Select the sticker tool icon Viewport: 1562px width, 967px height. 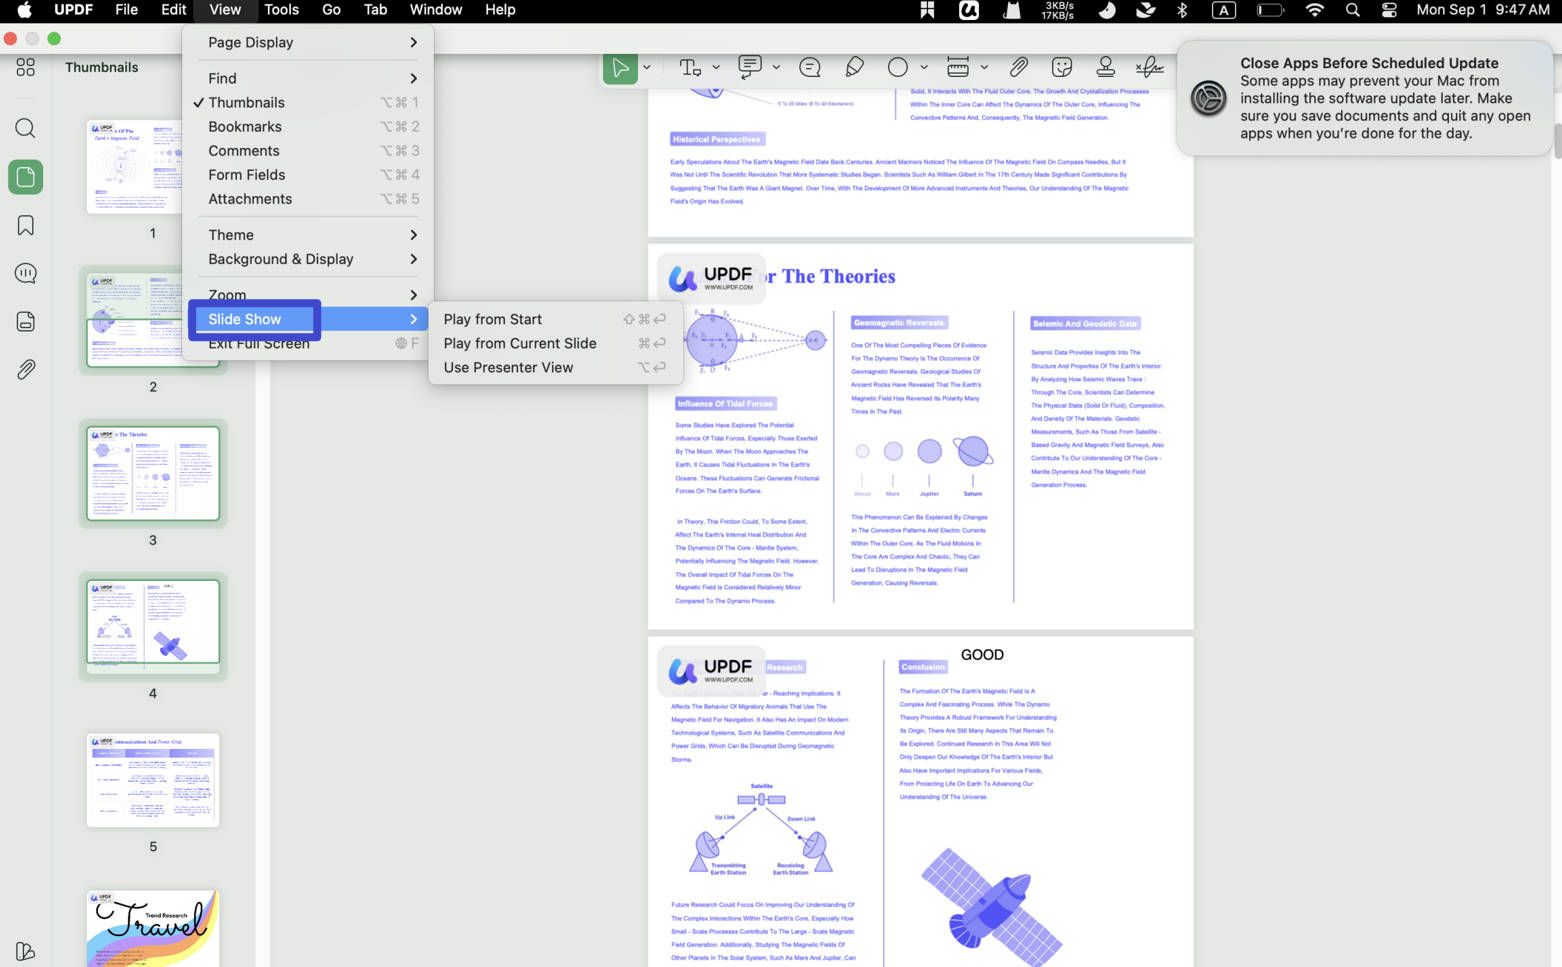click(x=1062, y=67)
